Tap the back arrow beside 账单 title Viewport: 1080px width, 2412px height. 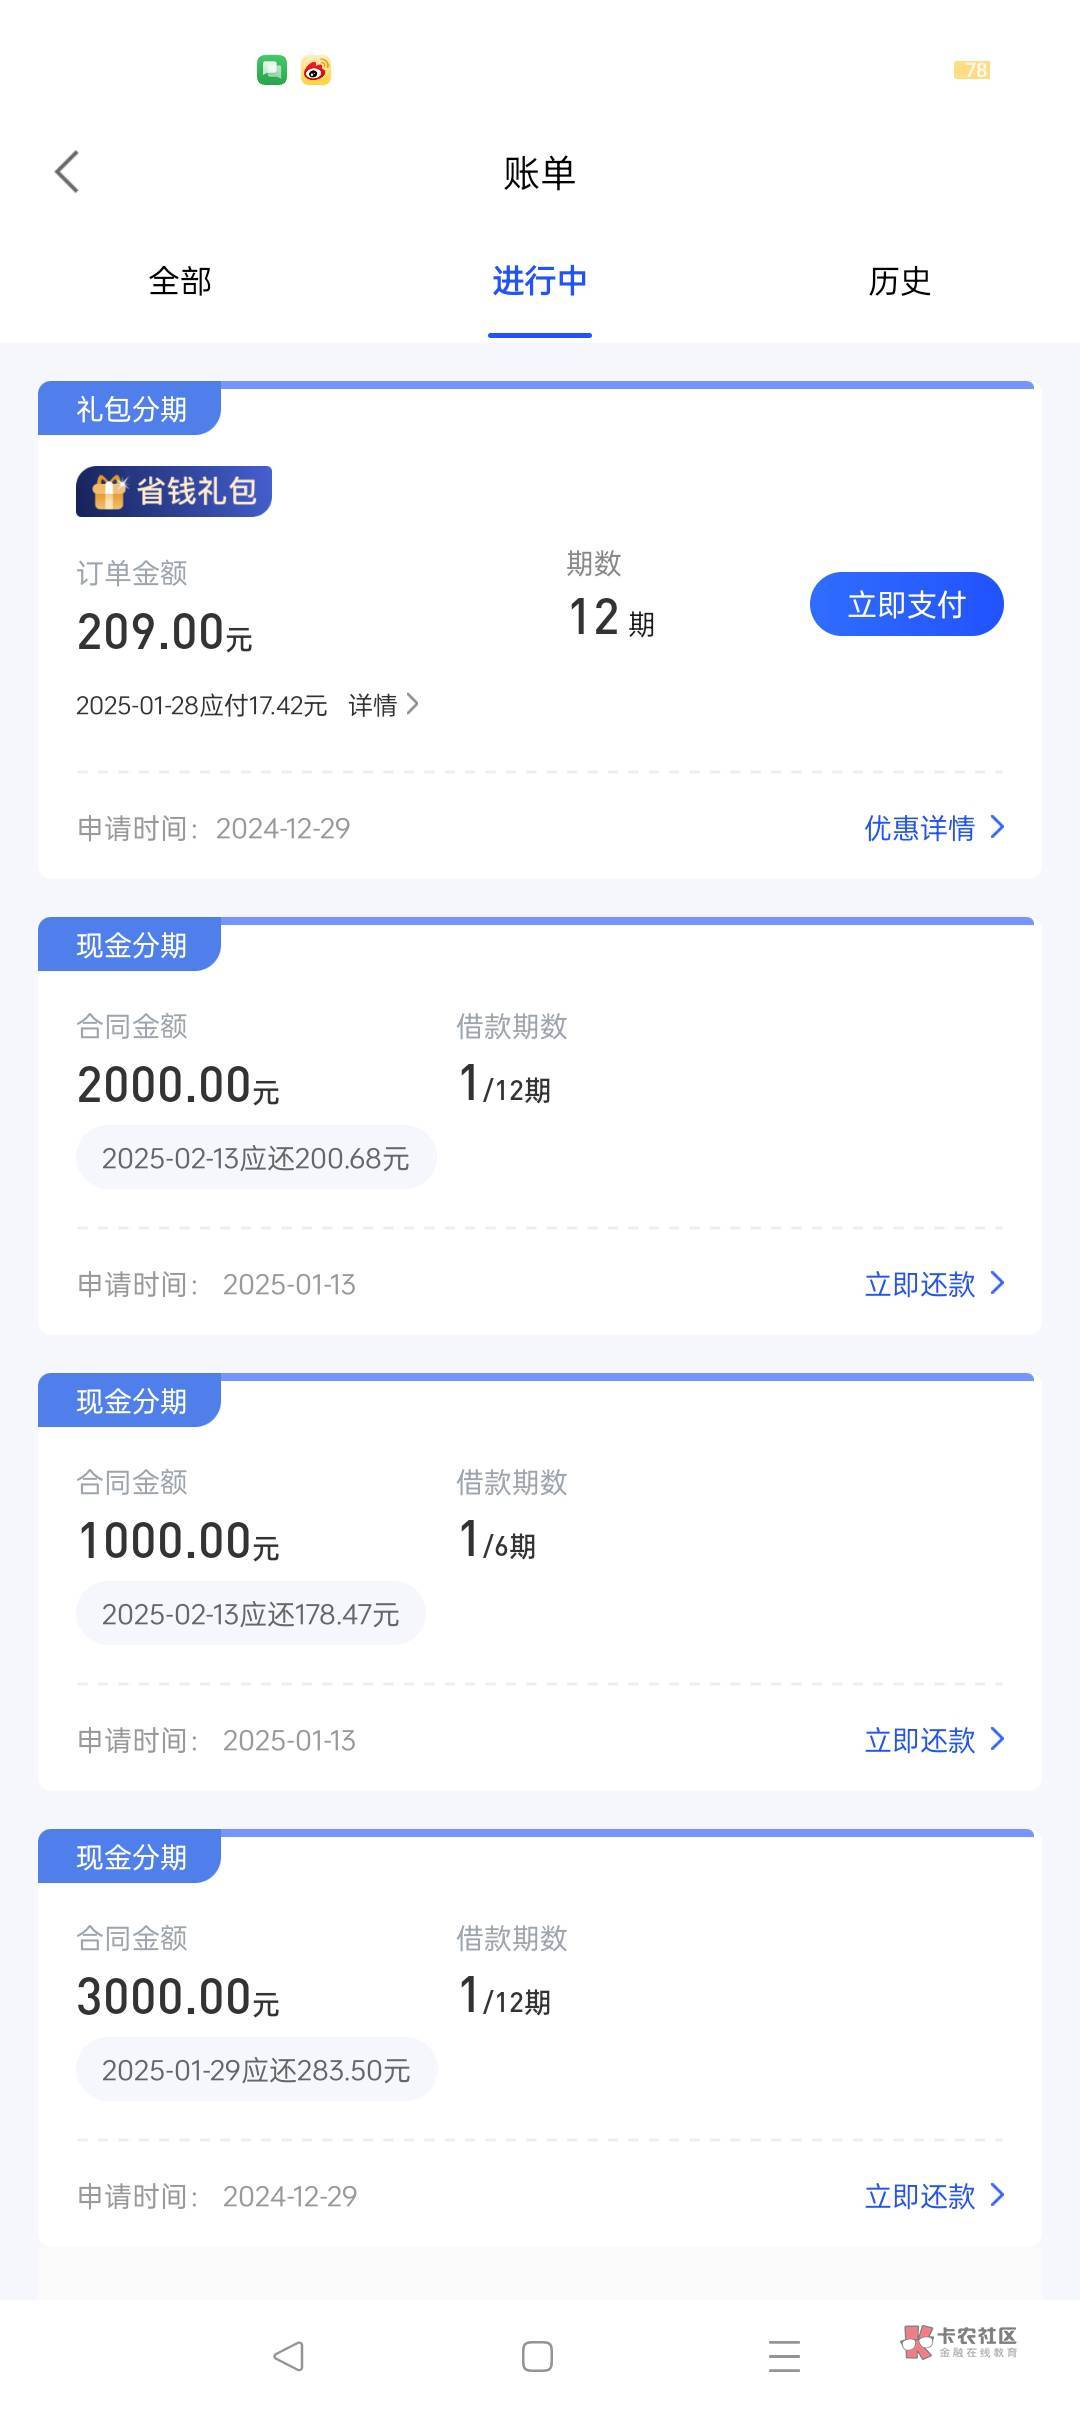tap(67, 172)
